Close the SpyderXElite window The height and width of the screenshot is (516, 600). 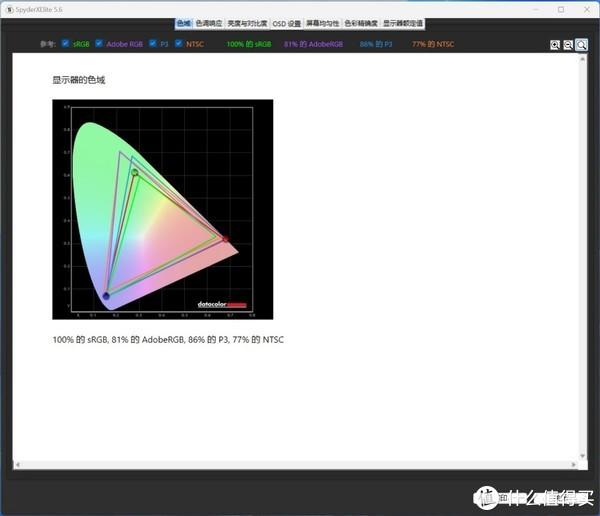tap(587, 10)
